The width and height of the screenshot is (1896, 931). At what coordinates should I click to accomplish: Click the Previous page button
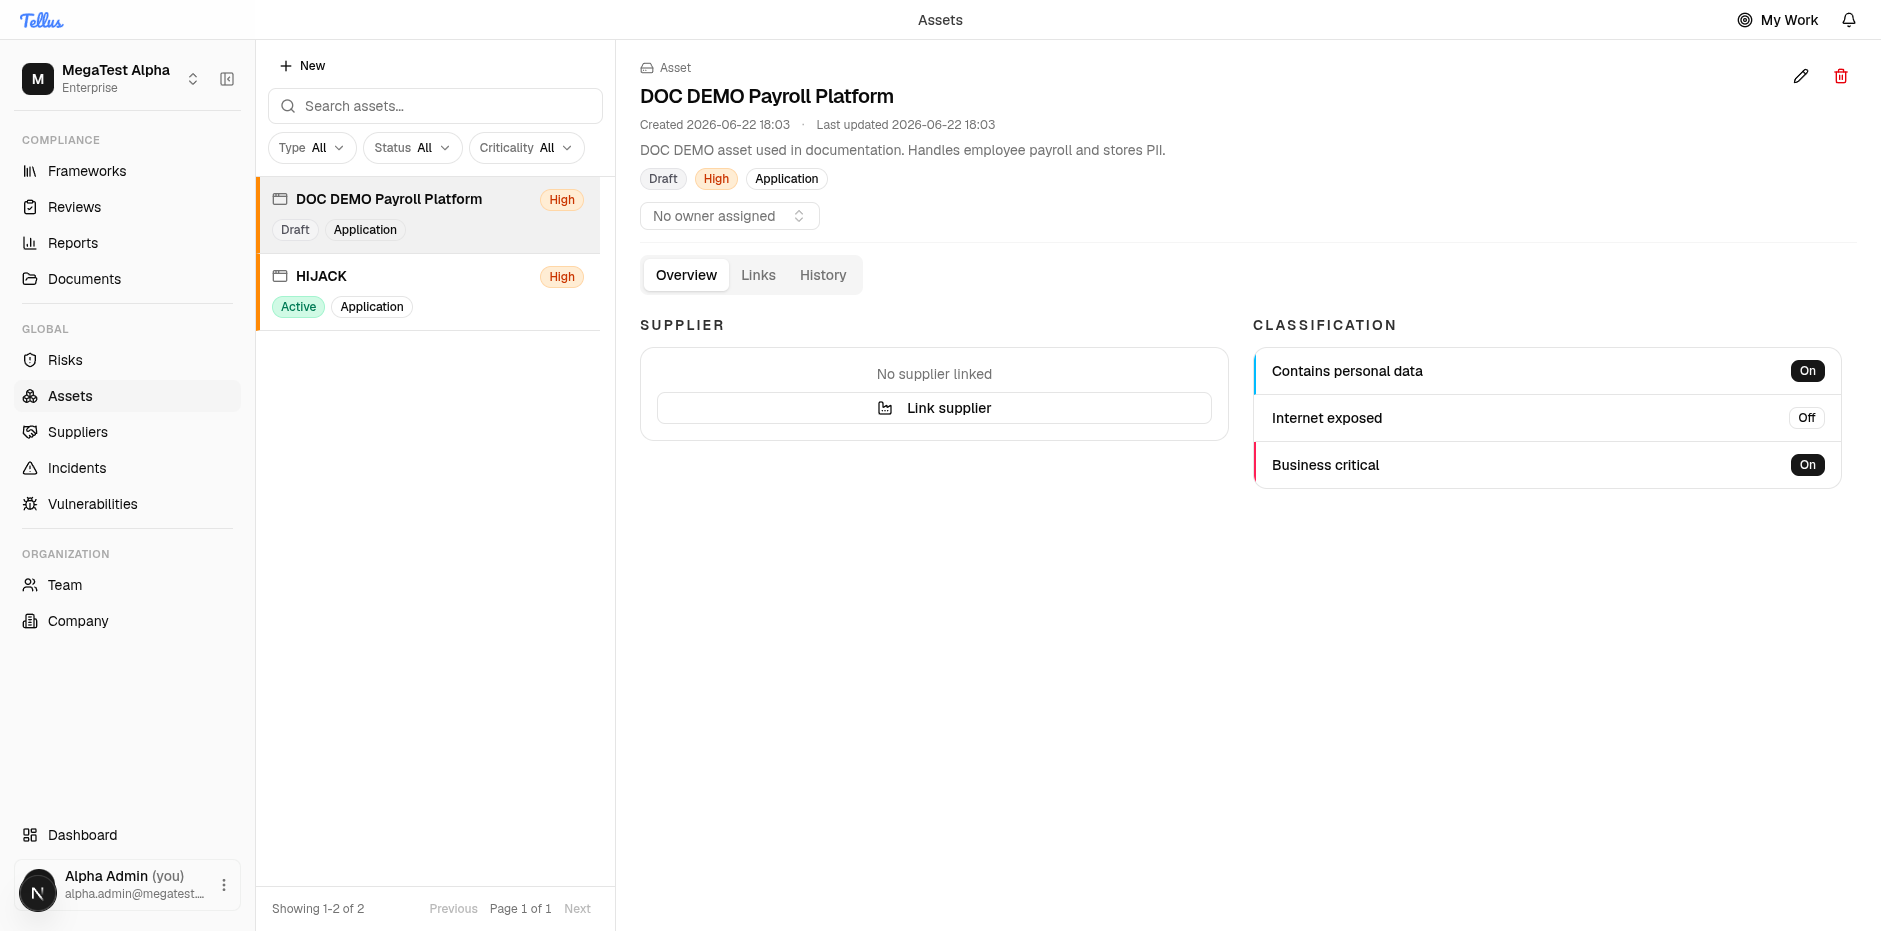tap(453, 909)
